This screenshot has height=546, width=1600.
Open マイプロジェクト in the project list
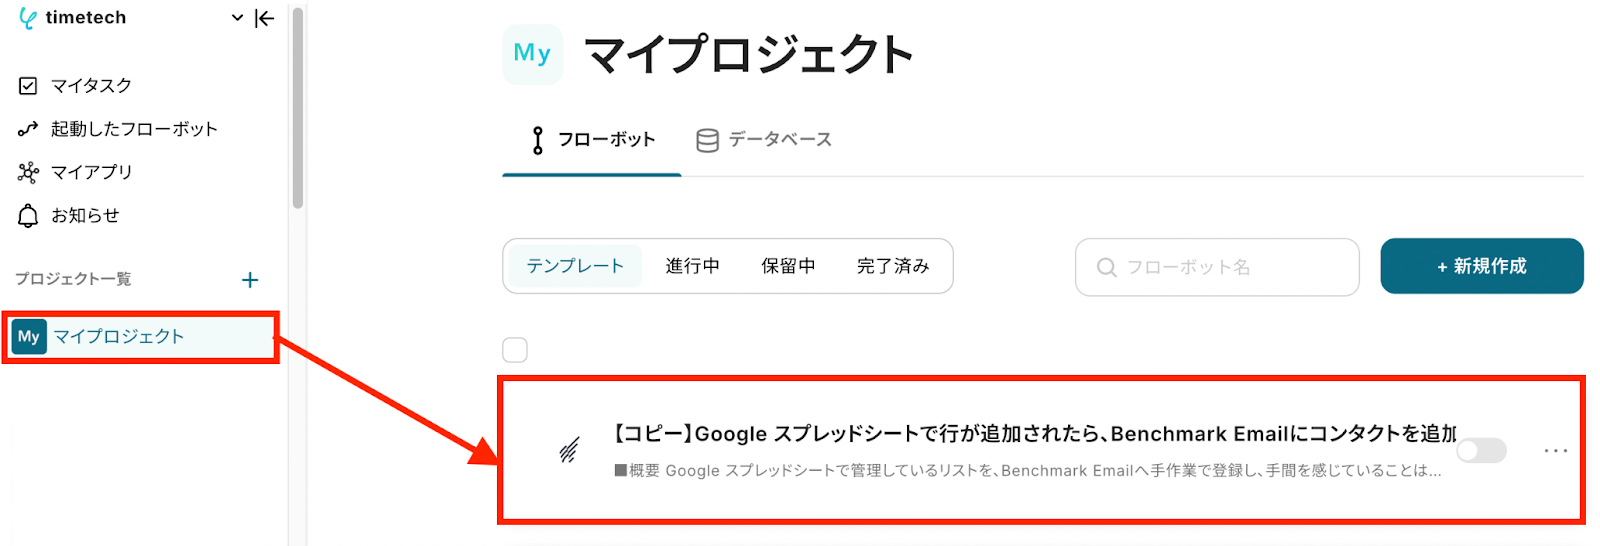point(118,337)
